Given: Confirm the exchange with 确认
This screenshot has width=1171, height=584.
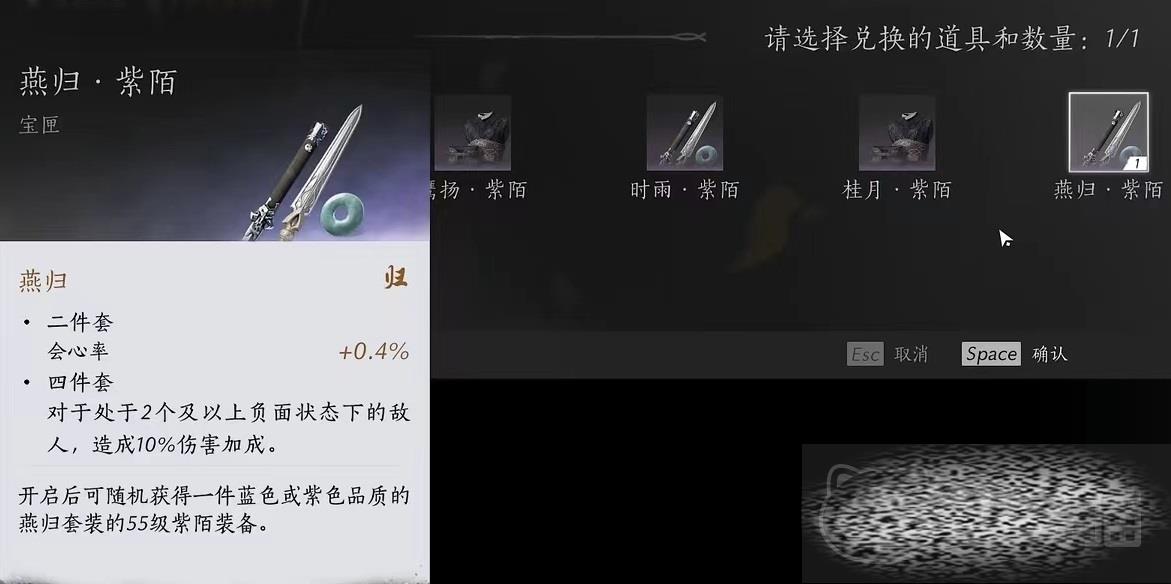Looking at the screenshot, I should (x=1049, y=354).
